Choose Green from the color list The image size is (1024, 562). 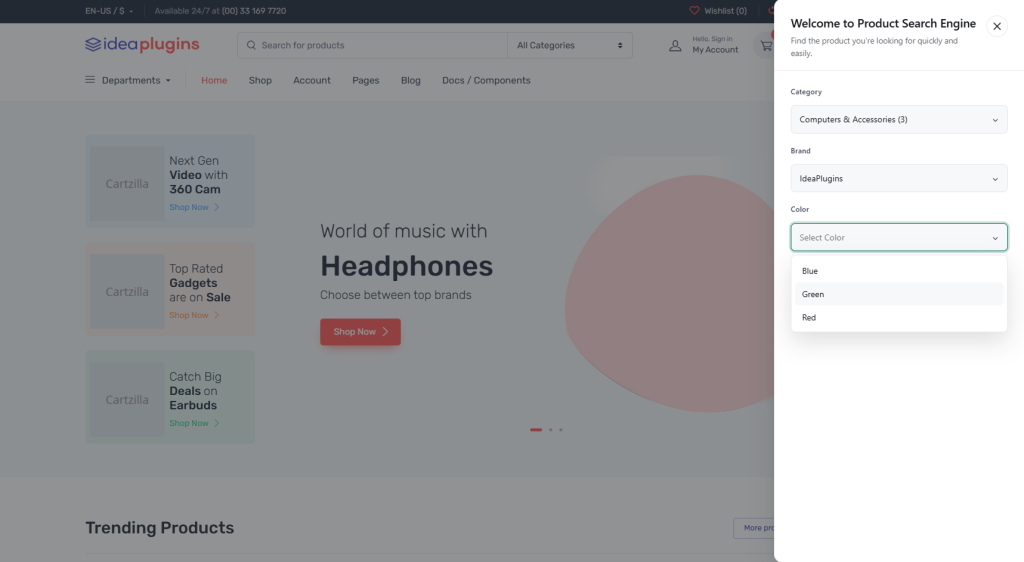[x=899, y=294]
